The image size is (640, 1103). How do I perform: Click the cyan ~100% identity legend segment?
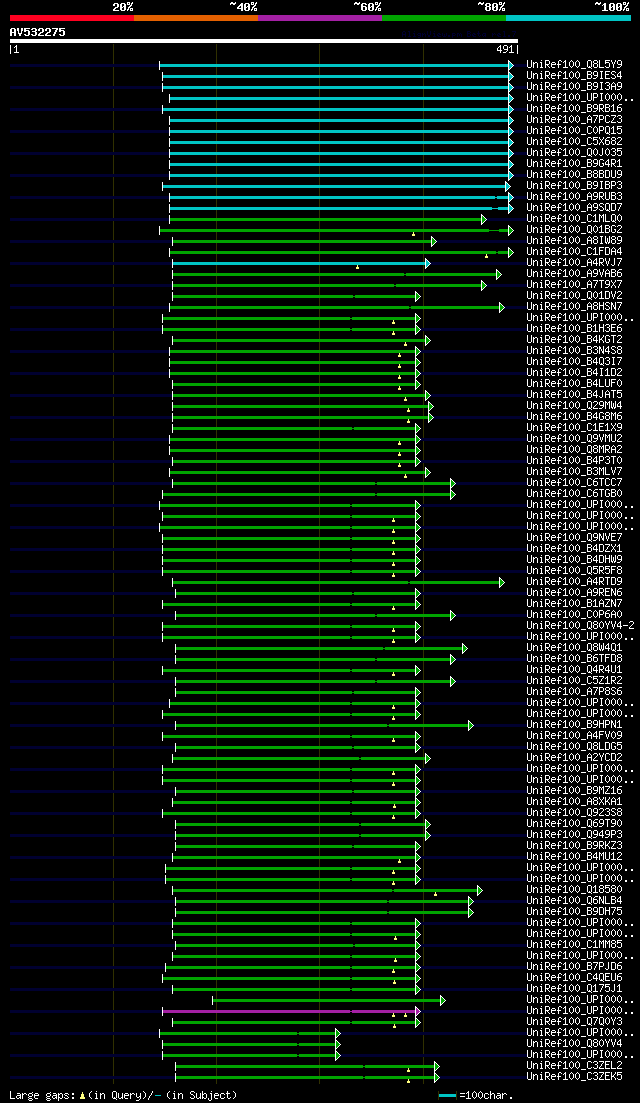coord(568,18)
